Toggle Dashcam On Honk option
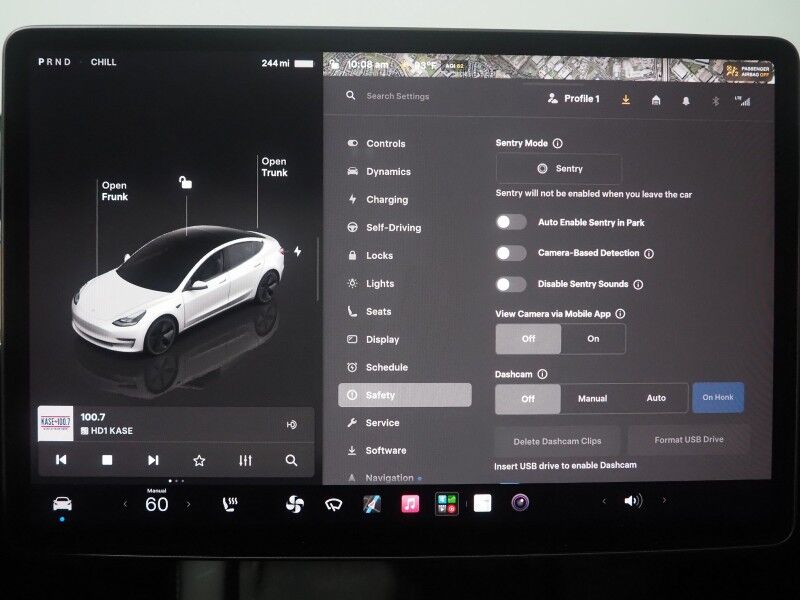The height and width of the screenshot is (600, 800). click(718, 397)
